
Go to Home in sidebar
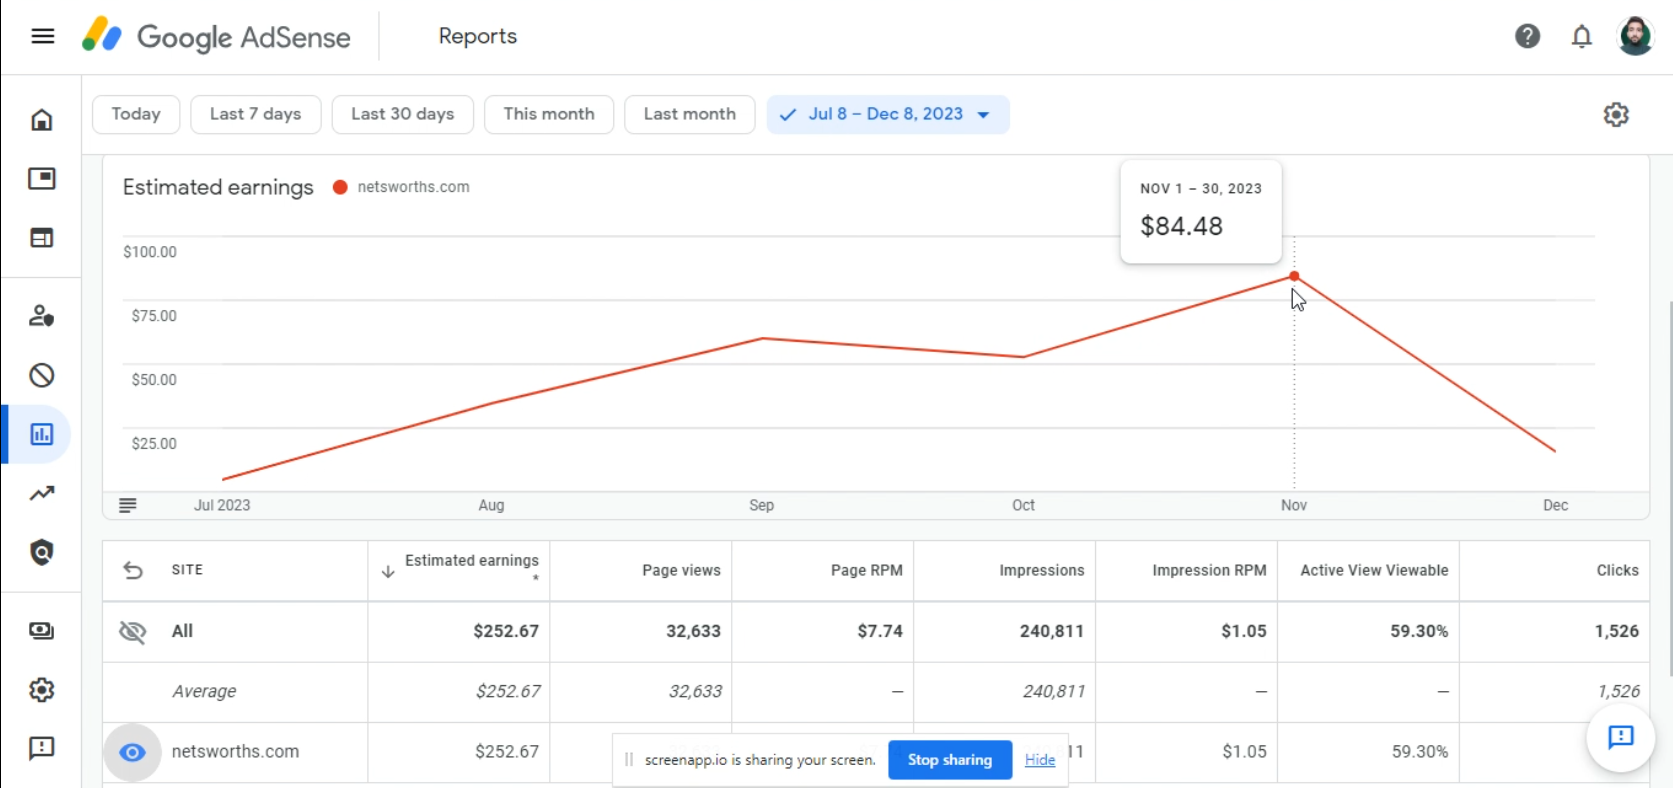(42, 120)
